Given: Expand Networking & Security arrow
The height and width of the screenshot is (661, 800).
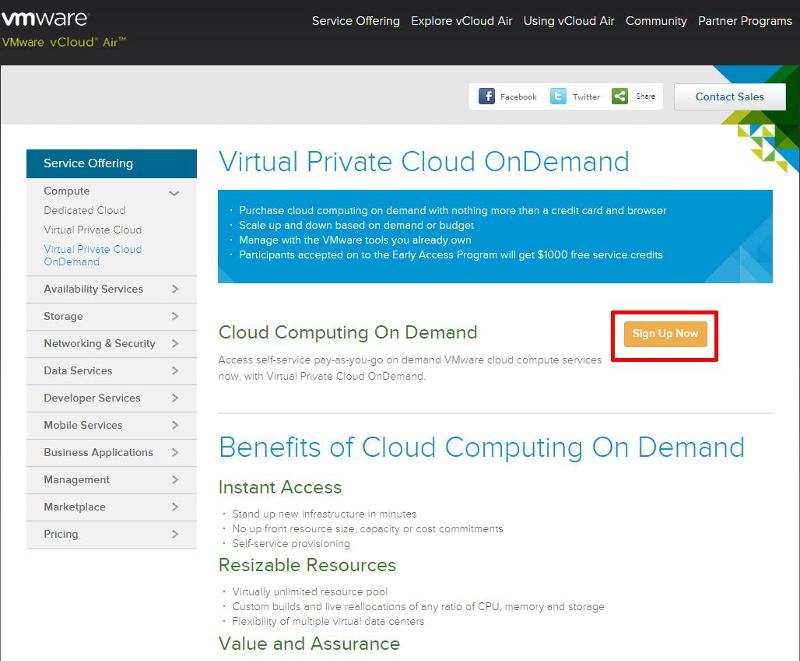Looking at the screenshot, I should tap(175, 343).
